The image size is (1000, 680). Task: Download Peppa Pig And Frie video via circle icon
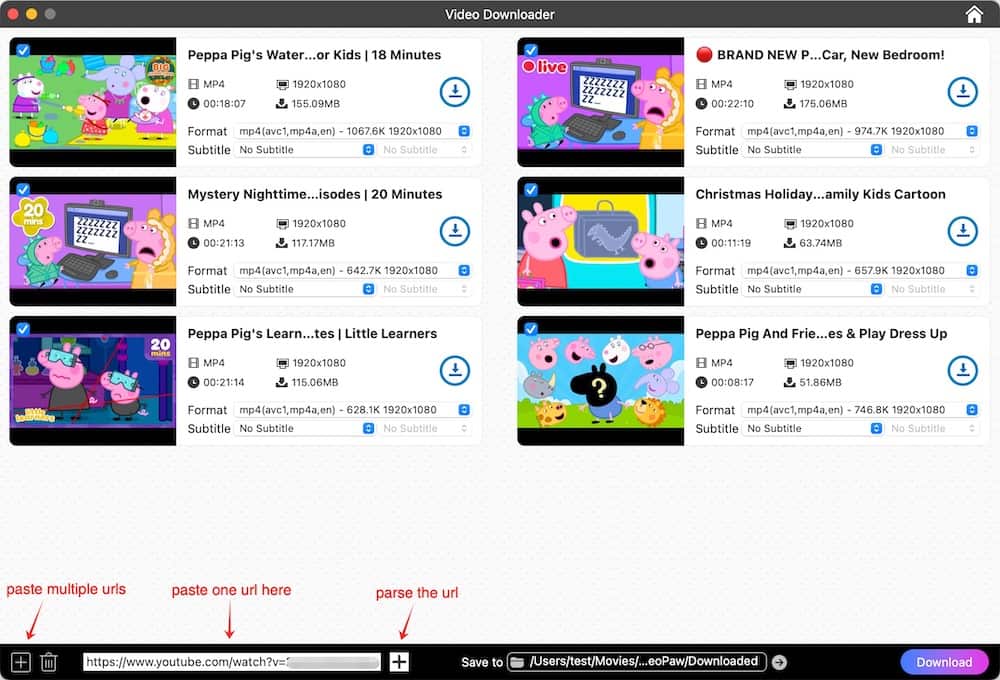pyautogui.click(x=962, y=371)
